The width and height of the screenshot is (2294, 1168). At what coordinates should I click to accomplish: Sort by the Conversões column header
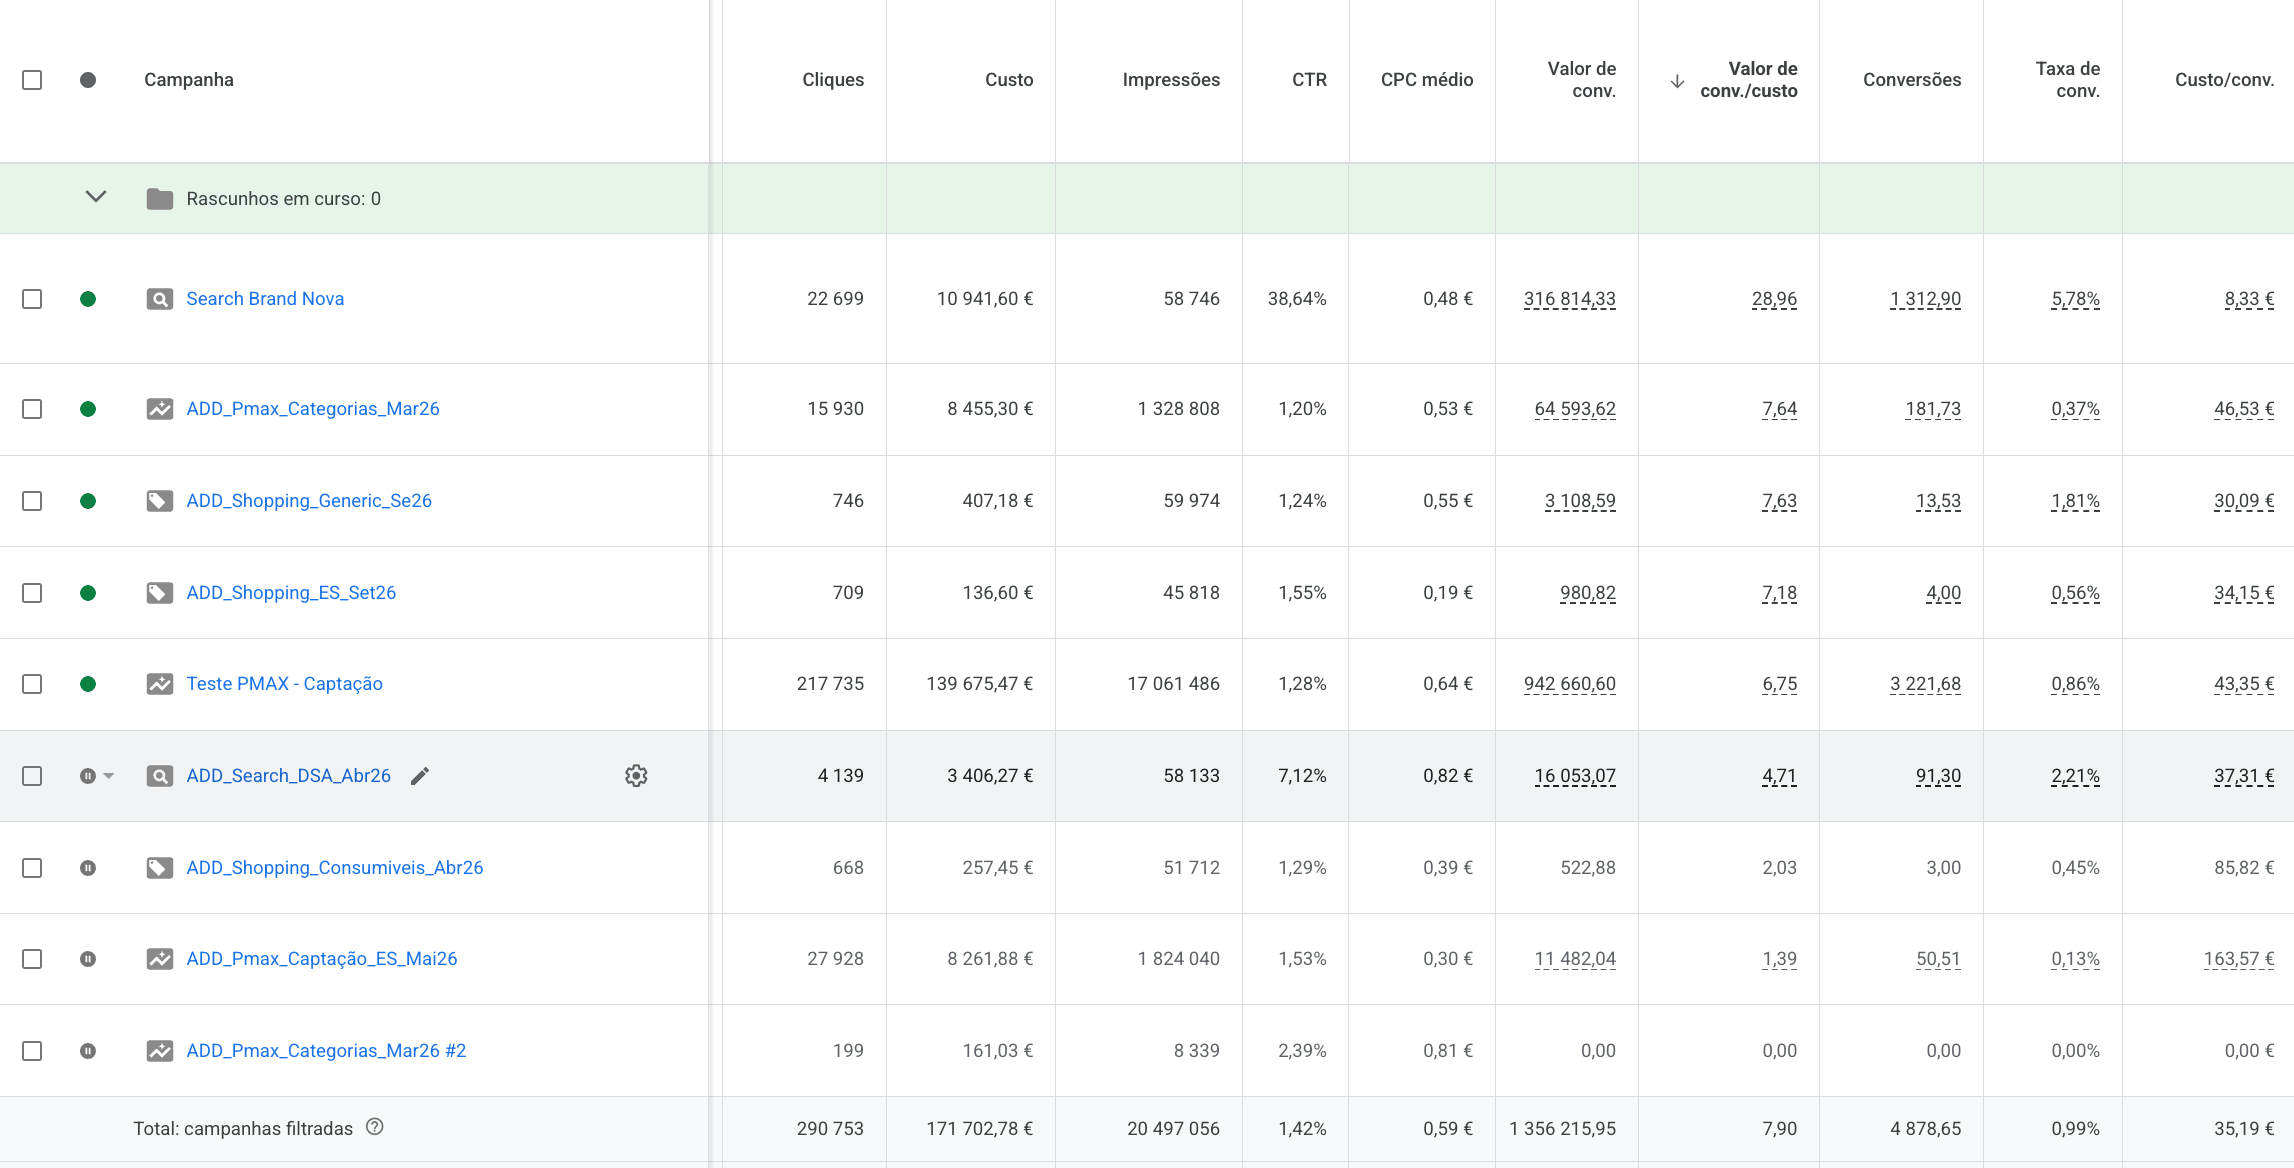[x=1911, y=80]
